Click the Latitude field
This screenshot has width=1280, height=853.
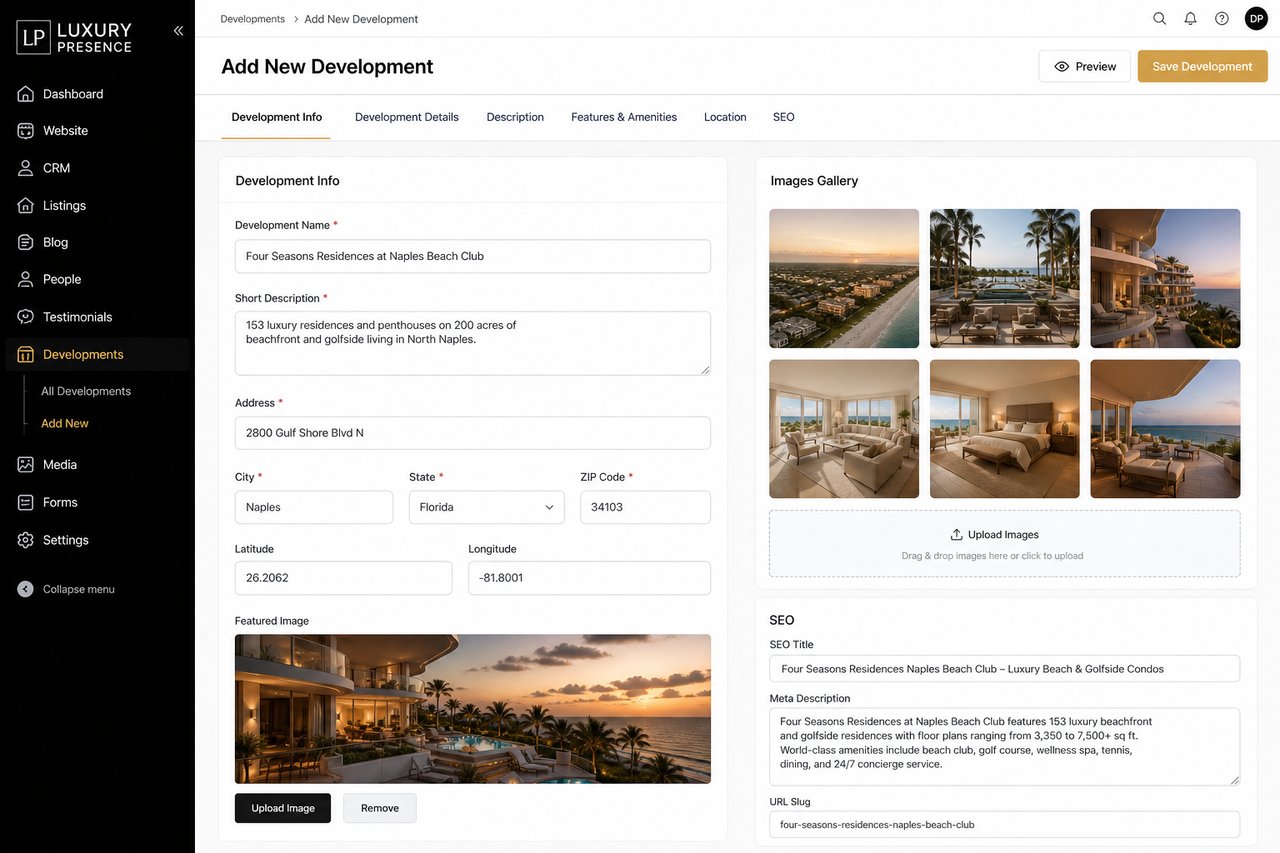pyautogui.click(x=343, y=578)
